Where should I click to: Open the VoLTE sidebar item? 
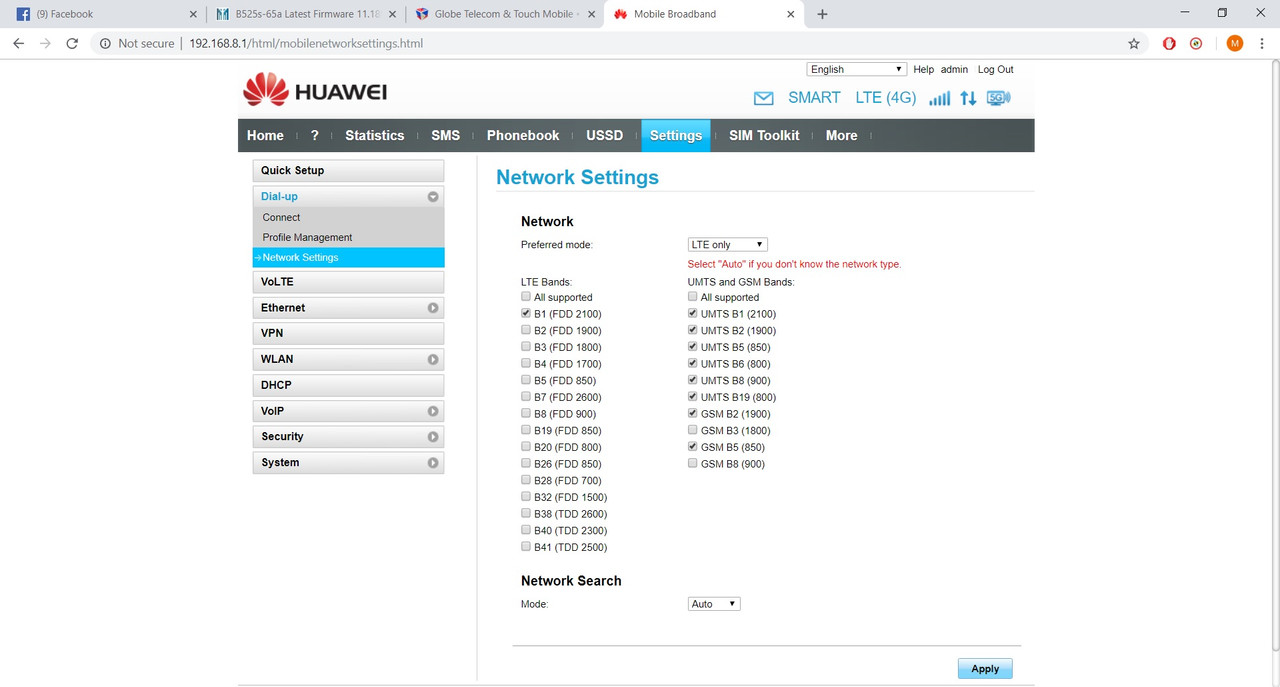pyautogui.click(x=348, y=282)
